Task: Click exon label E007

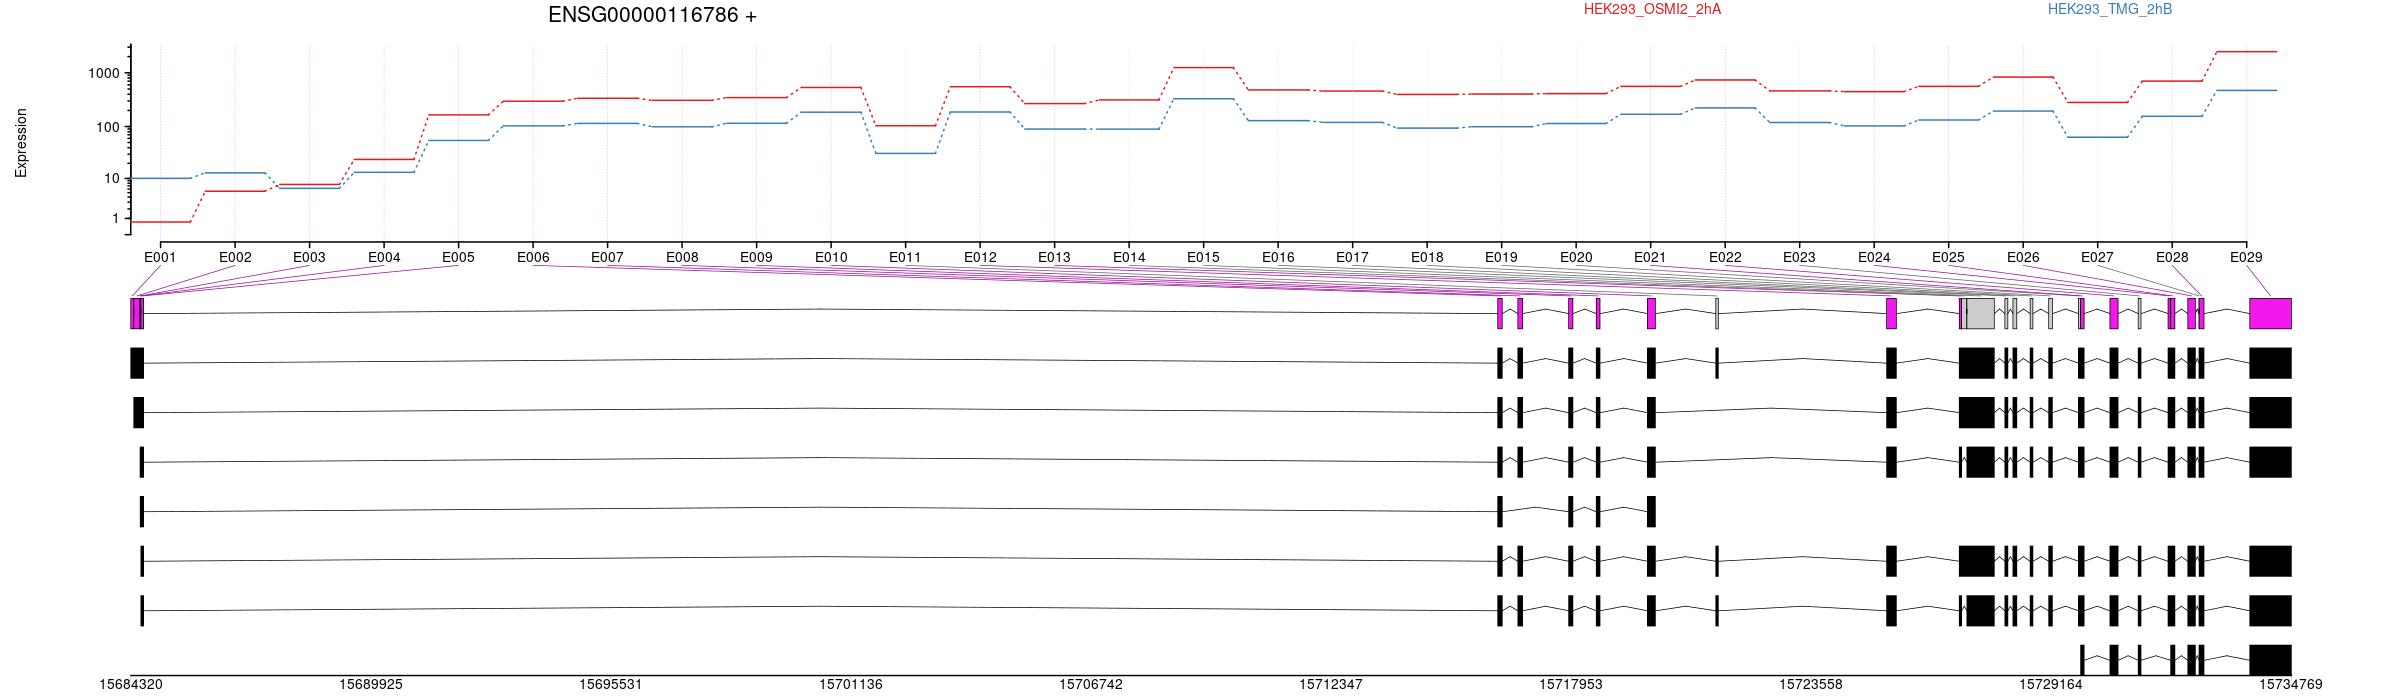Action: 607,257
